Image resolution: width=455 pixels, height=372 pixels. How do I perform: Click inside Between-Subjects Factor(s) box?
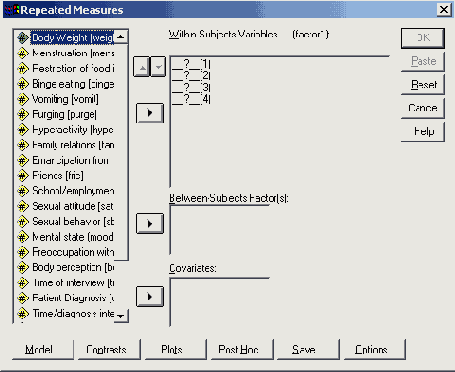tap(220, 230)
